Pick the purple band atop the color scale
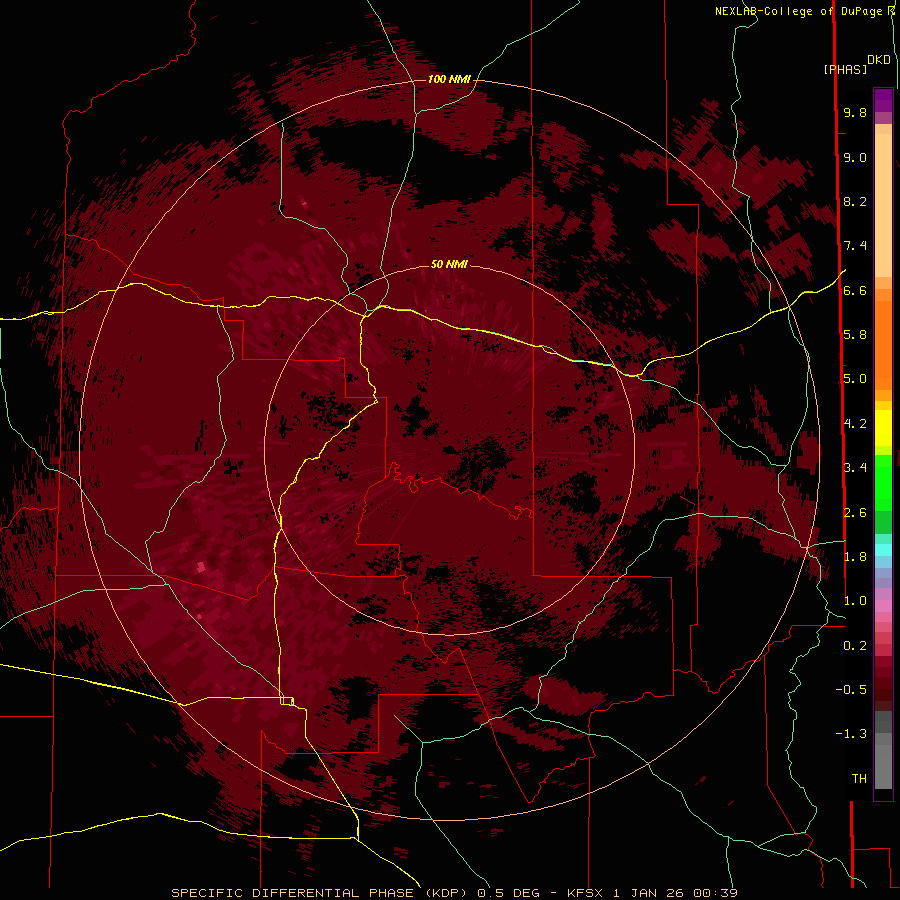This screenshot has height=900, width=900. pyautogui.click(x=883, y=100)
